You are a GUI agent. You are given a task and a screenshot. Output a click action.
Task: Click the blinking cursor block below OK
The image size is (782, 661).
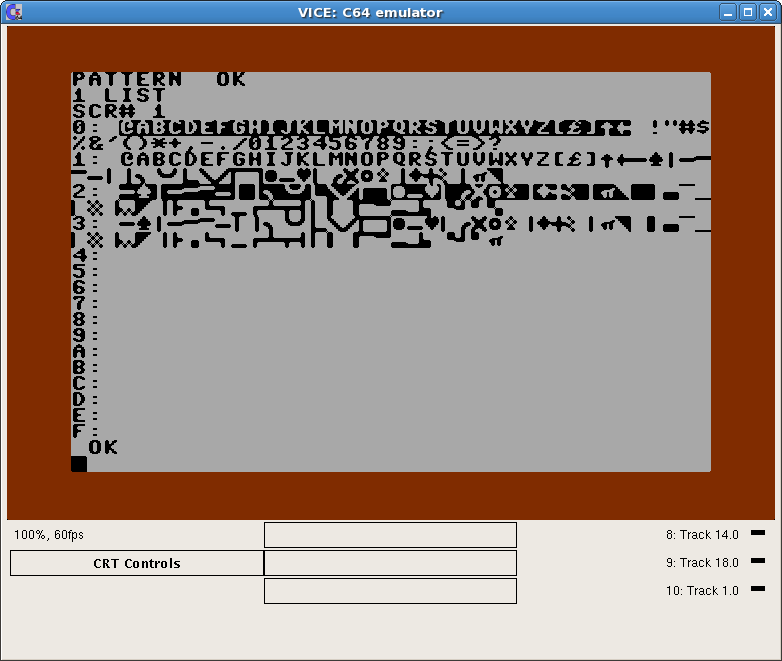coord(79,463)
